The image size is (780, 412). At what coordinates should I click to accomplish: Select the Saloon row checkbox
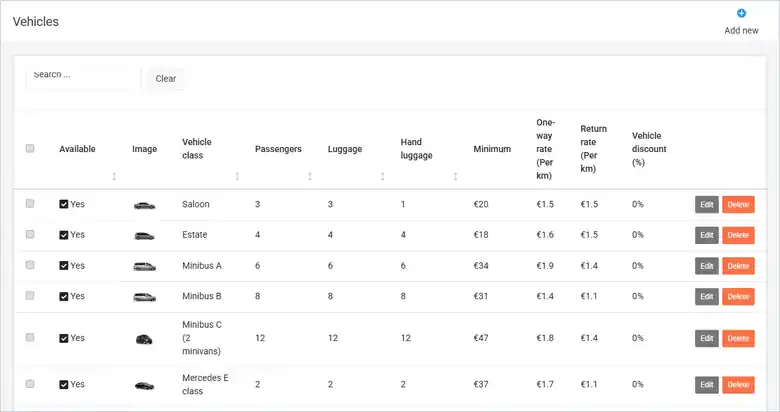coord(30,204)
